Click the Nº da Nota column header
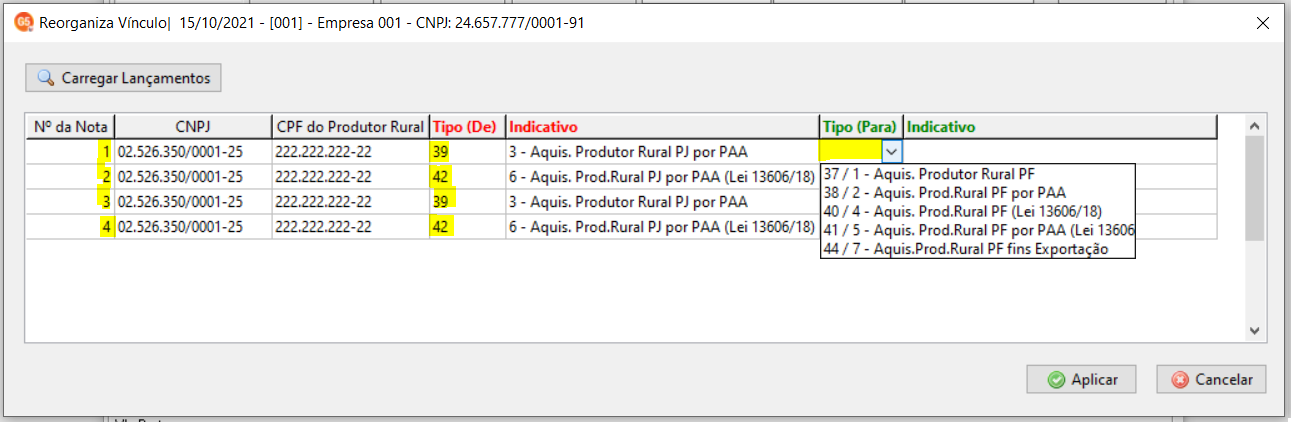 pyautogui.click(x=70, y=127)
